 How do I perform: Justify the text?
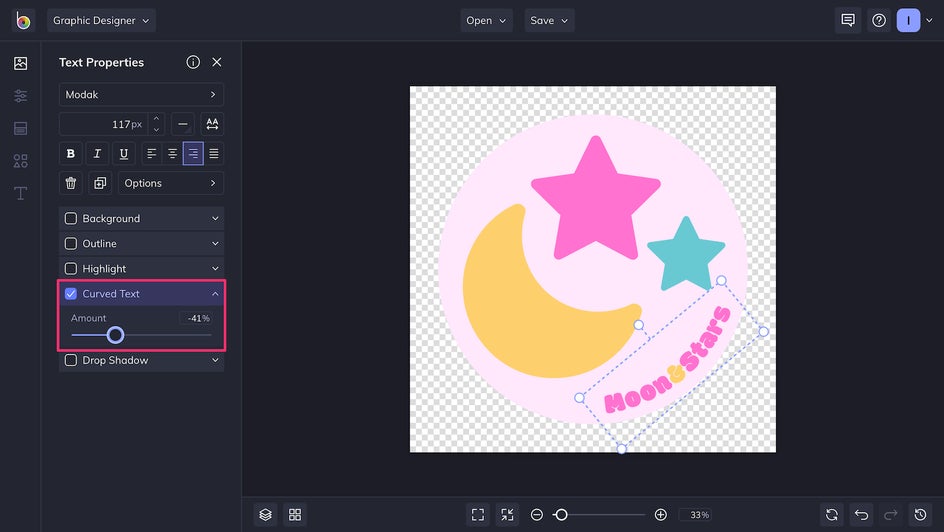[x=214, y=153]
